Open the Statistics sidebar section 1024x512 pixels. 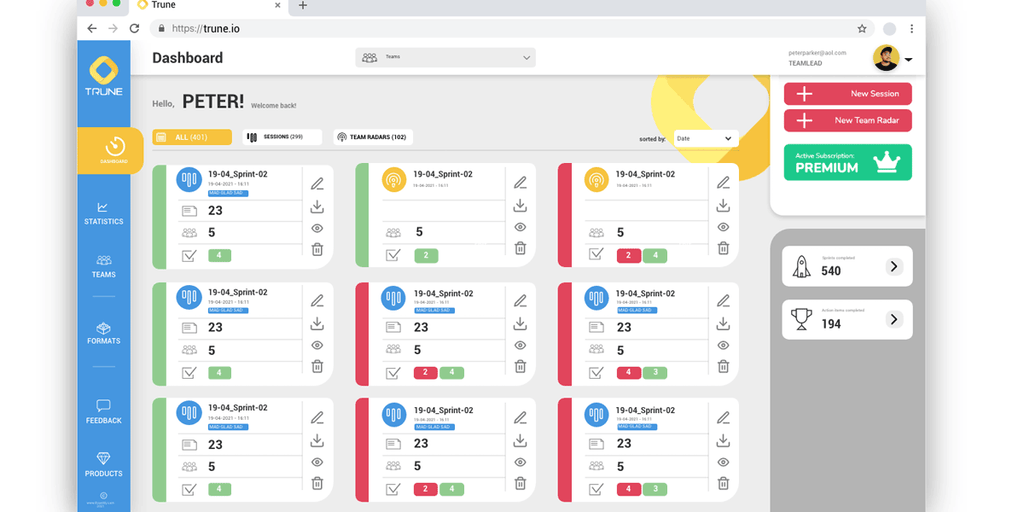point(103,214)
